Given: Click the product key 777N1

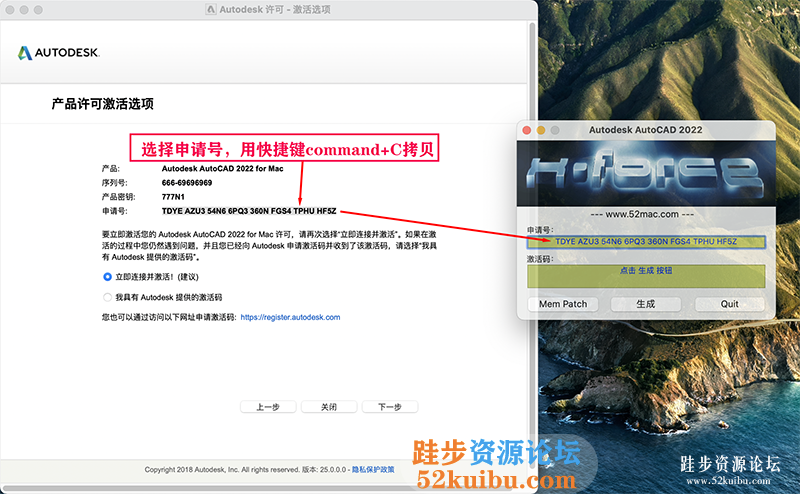Looking at the screenshot, I should [x=173, y=197].
